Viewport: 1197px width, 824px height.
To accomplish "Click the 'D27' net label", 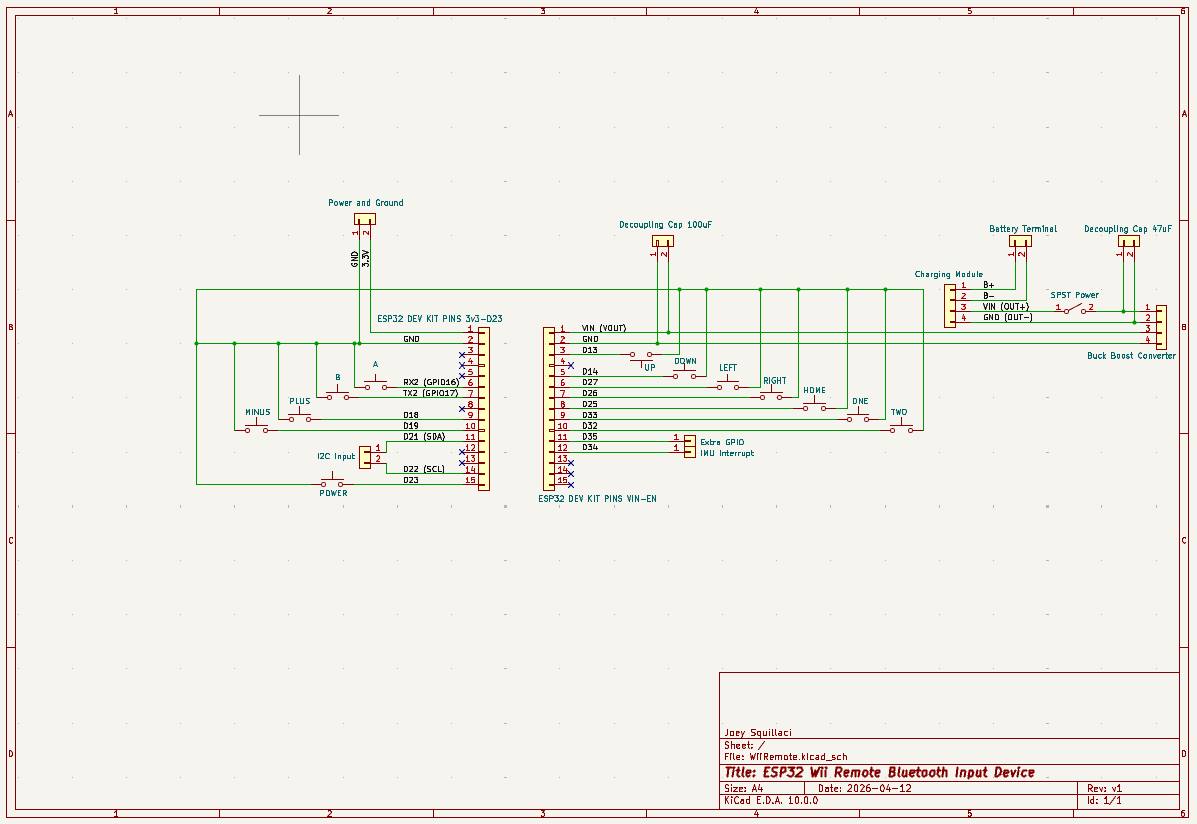I will (x=589, y=383).
